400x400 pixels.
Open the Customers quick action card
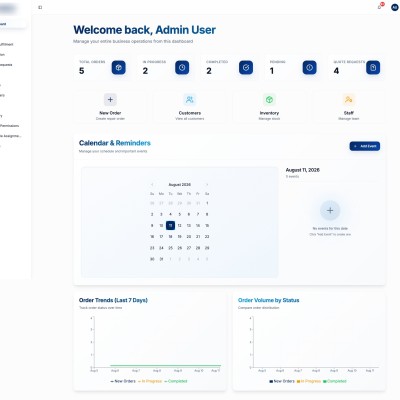point(190,107)
